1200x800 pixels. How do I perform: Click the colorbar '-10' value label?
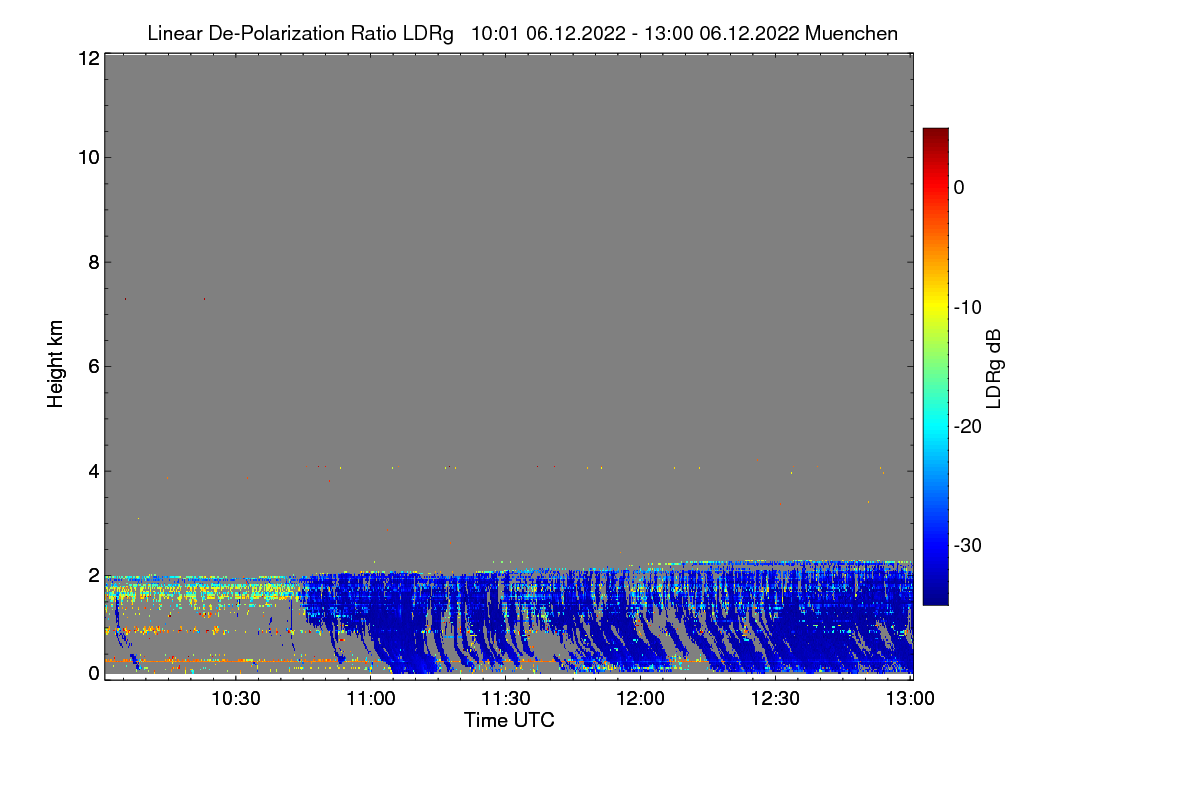[x=968, y=307]
